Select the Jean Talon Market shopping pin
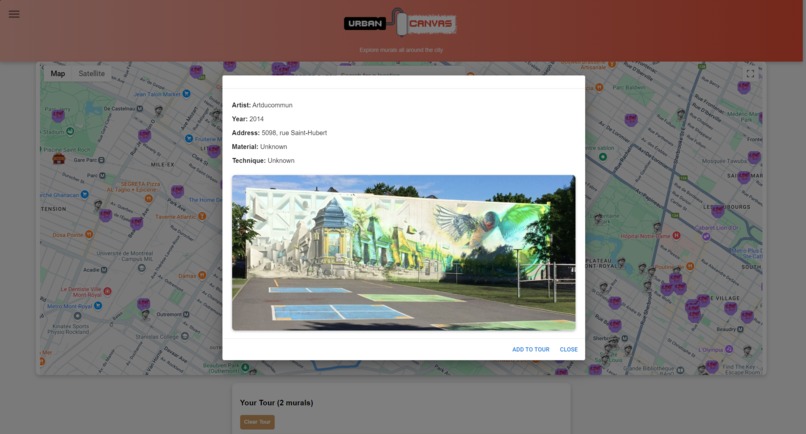Image resolution: width=806 pixels, height=434 pixels. pos(187,94)
